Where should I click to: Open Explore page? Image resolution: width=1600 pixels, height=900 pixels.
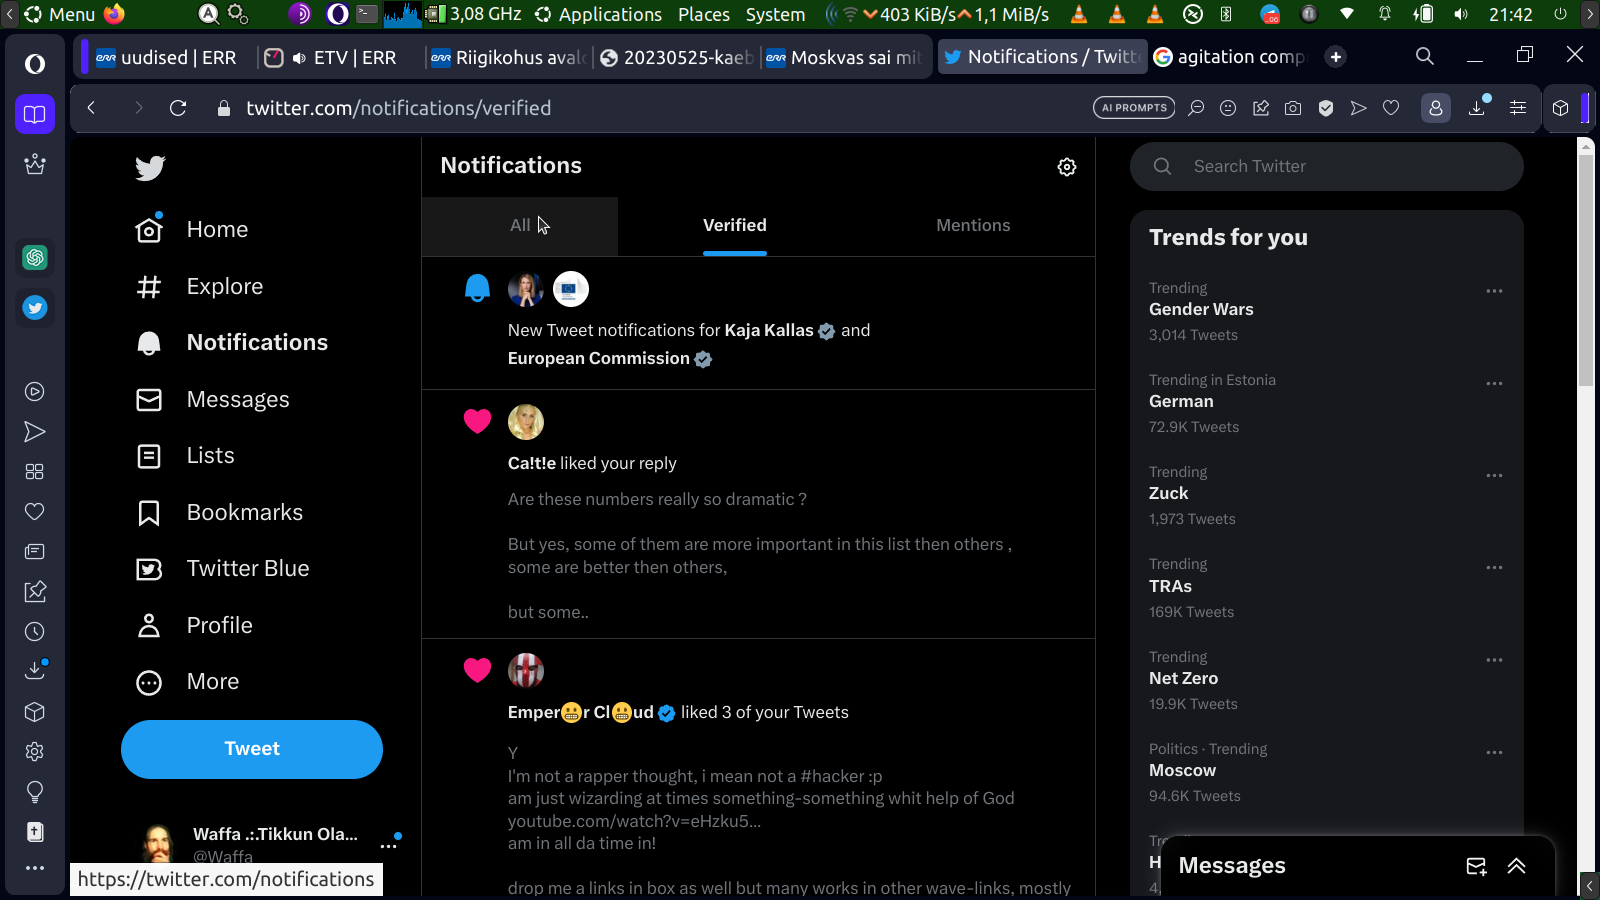click(199, 287)
